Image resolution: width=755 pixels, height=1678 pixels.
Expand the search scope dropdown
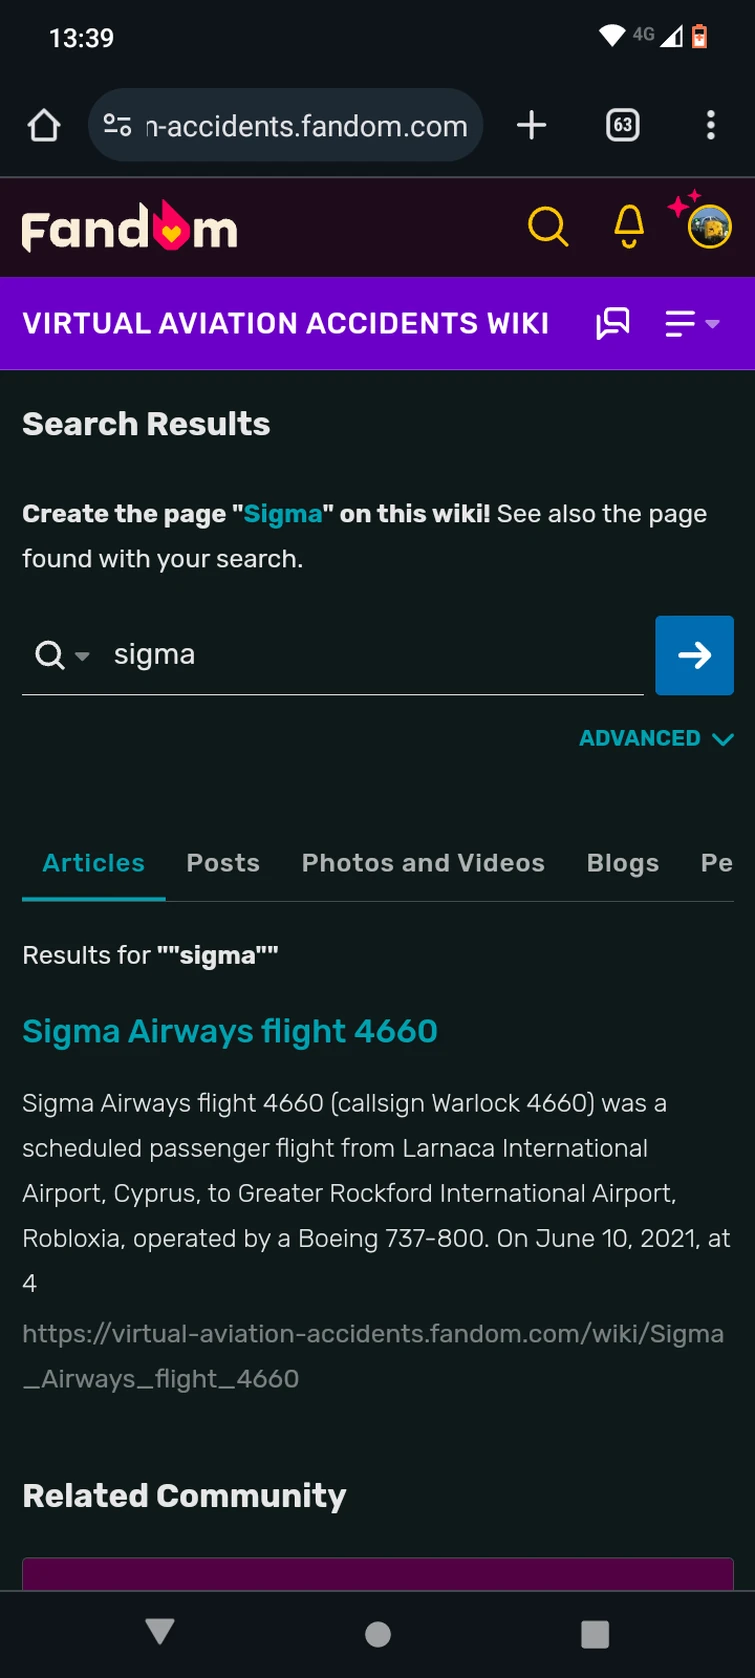pyautogui.click(x=62, y=656)
